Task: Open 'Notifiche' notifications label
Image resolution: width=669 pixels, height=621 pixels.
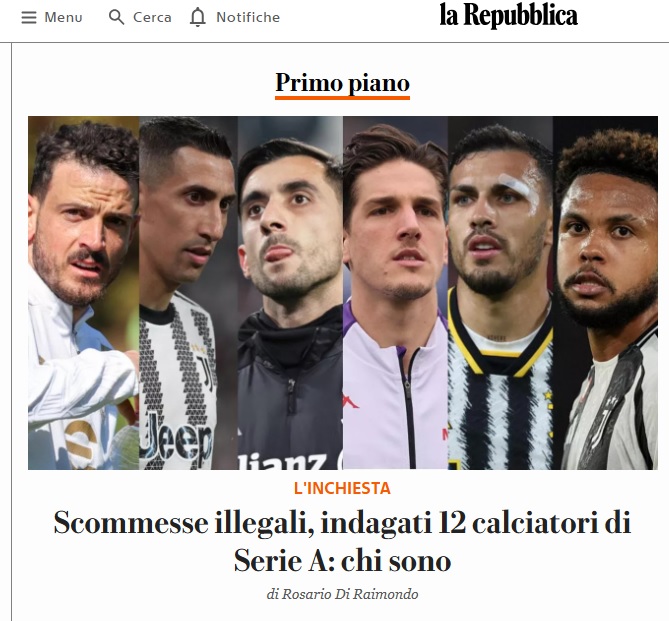Action: pyautogui.click(x=248, y=17)
